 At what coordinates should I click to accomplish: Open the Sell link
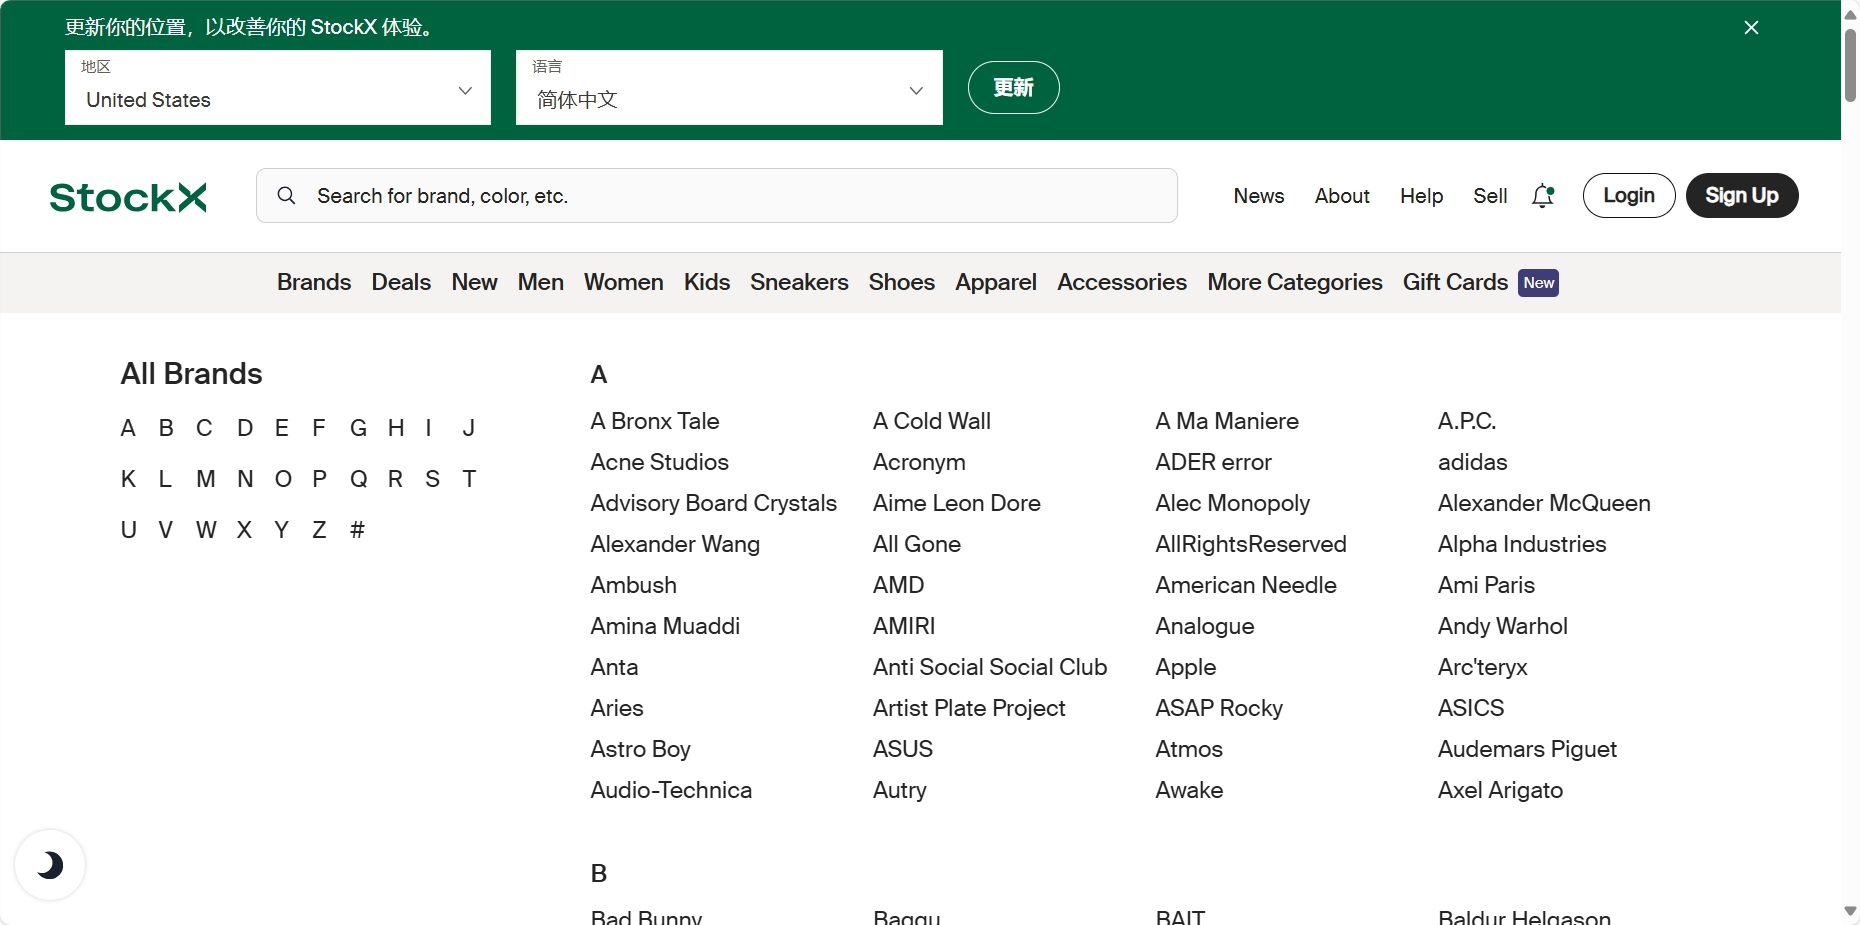pyautogui.click(x=1490, y=196)
